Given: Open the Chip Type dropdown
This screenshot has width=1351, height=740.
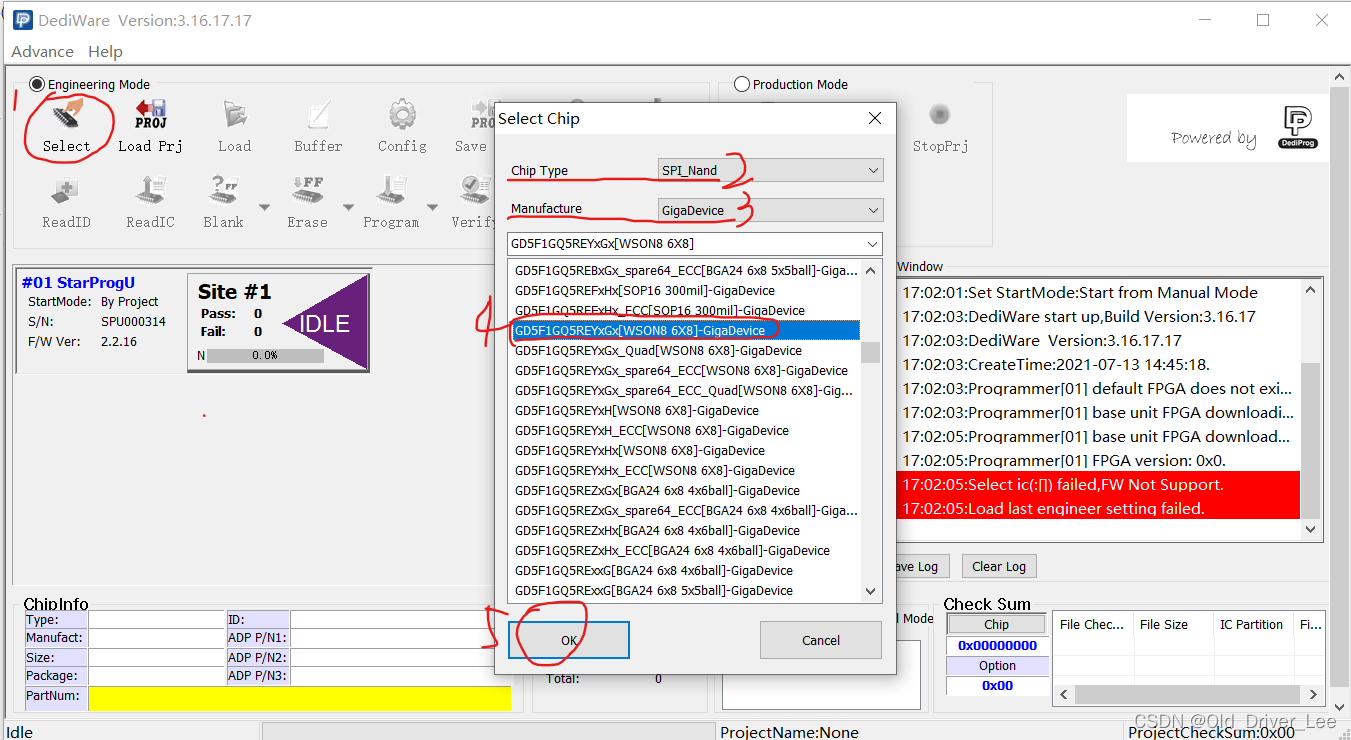Looking at the screenshot, I should point(770,170).
